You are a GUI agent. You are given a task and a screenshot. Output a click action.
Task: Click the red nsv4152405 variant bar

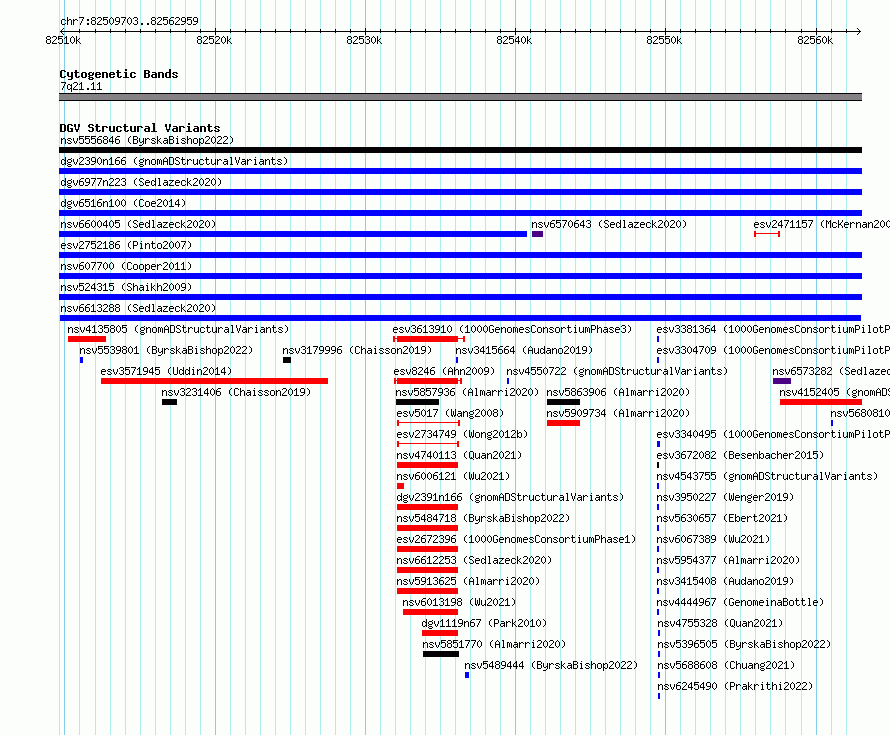[821, 402]
